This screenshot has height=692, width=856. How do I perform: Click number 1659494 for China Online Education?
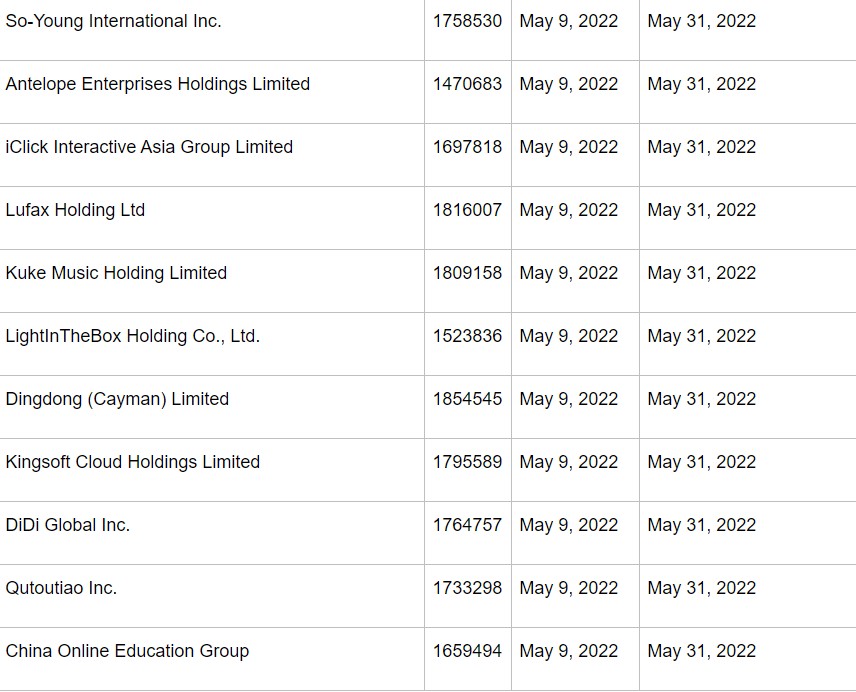467,651
